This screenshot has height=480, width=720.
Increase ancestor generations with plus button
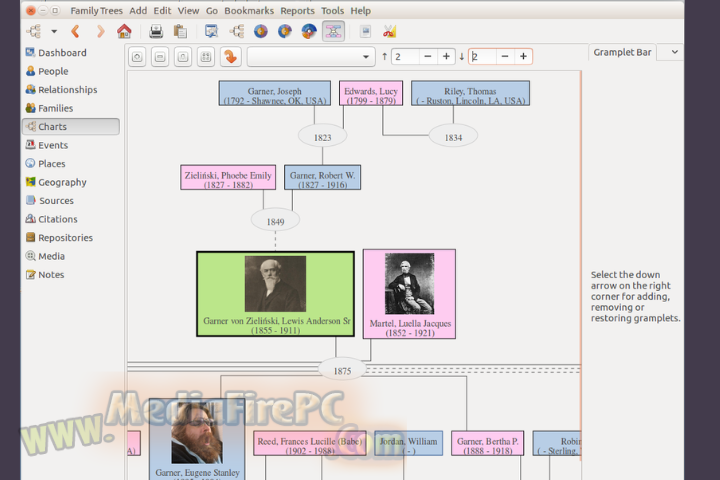[446, 56]
